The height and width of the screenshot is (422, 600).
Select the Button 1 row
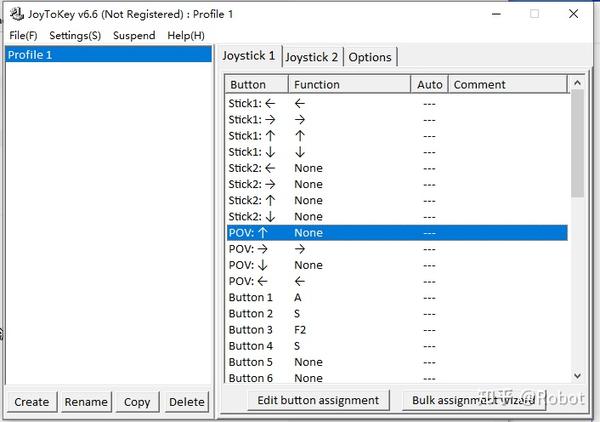point(397,298)
